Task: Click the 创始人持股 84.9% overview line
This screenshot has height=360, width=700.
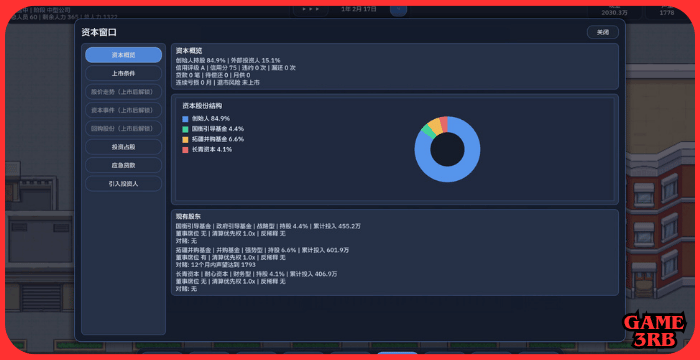Action: 228,60
